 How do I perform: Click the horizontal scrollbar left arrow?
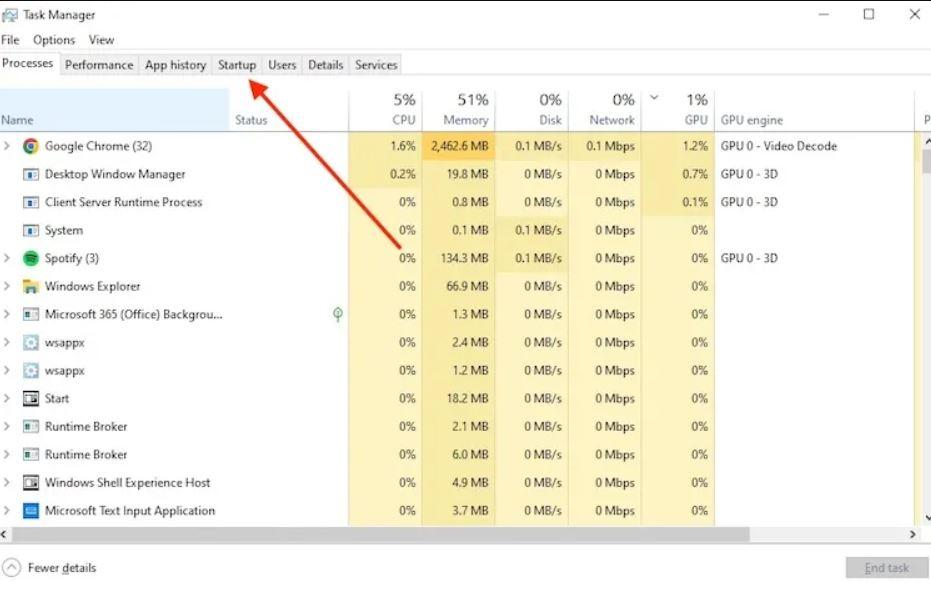4,534
